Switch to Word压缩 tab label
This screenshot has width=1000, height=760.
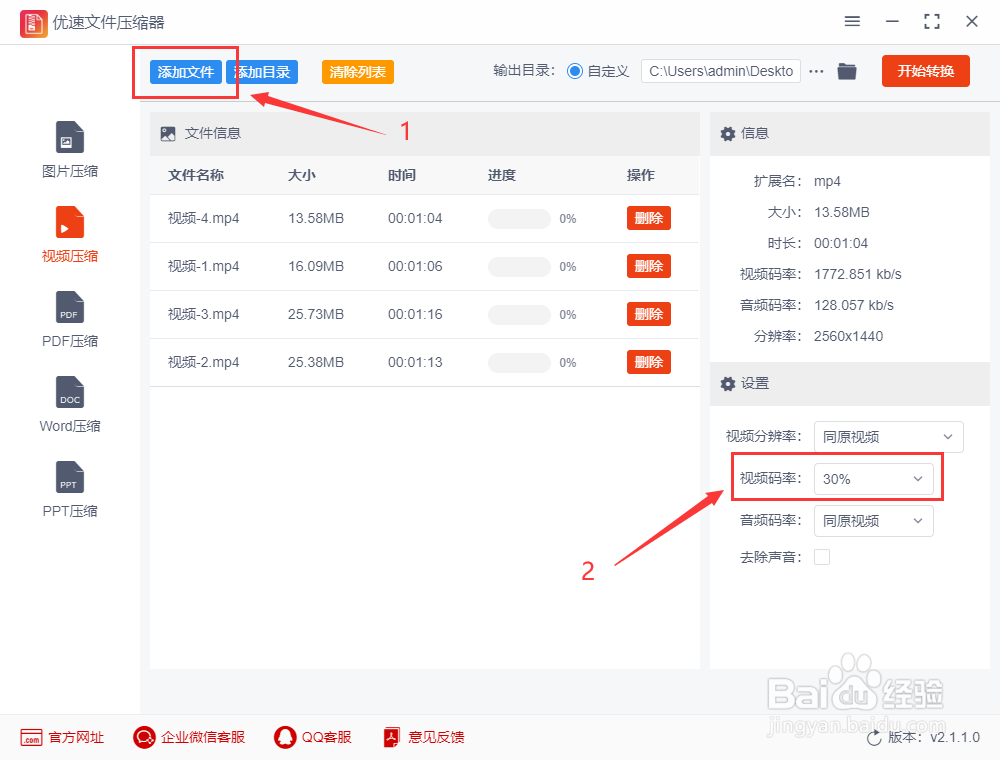click(x=70, y=426)
